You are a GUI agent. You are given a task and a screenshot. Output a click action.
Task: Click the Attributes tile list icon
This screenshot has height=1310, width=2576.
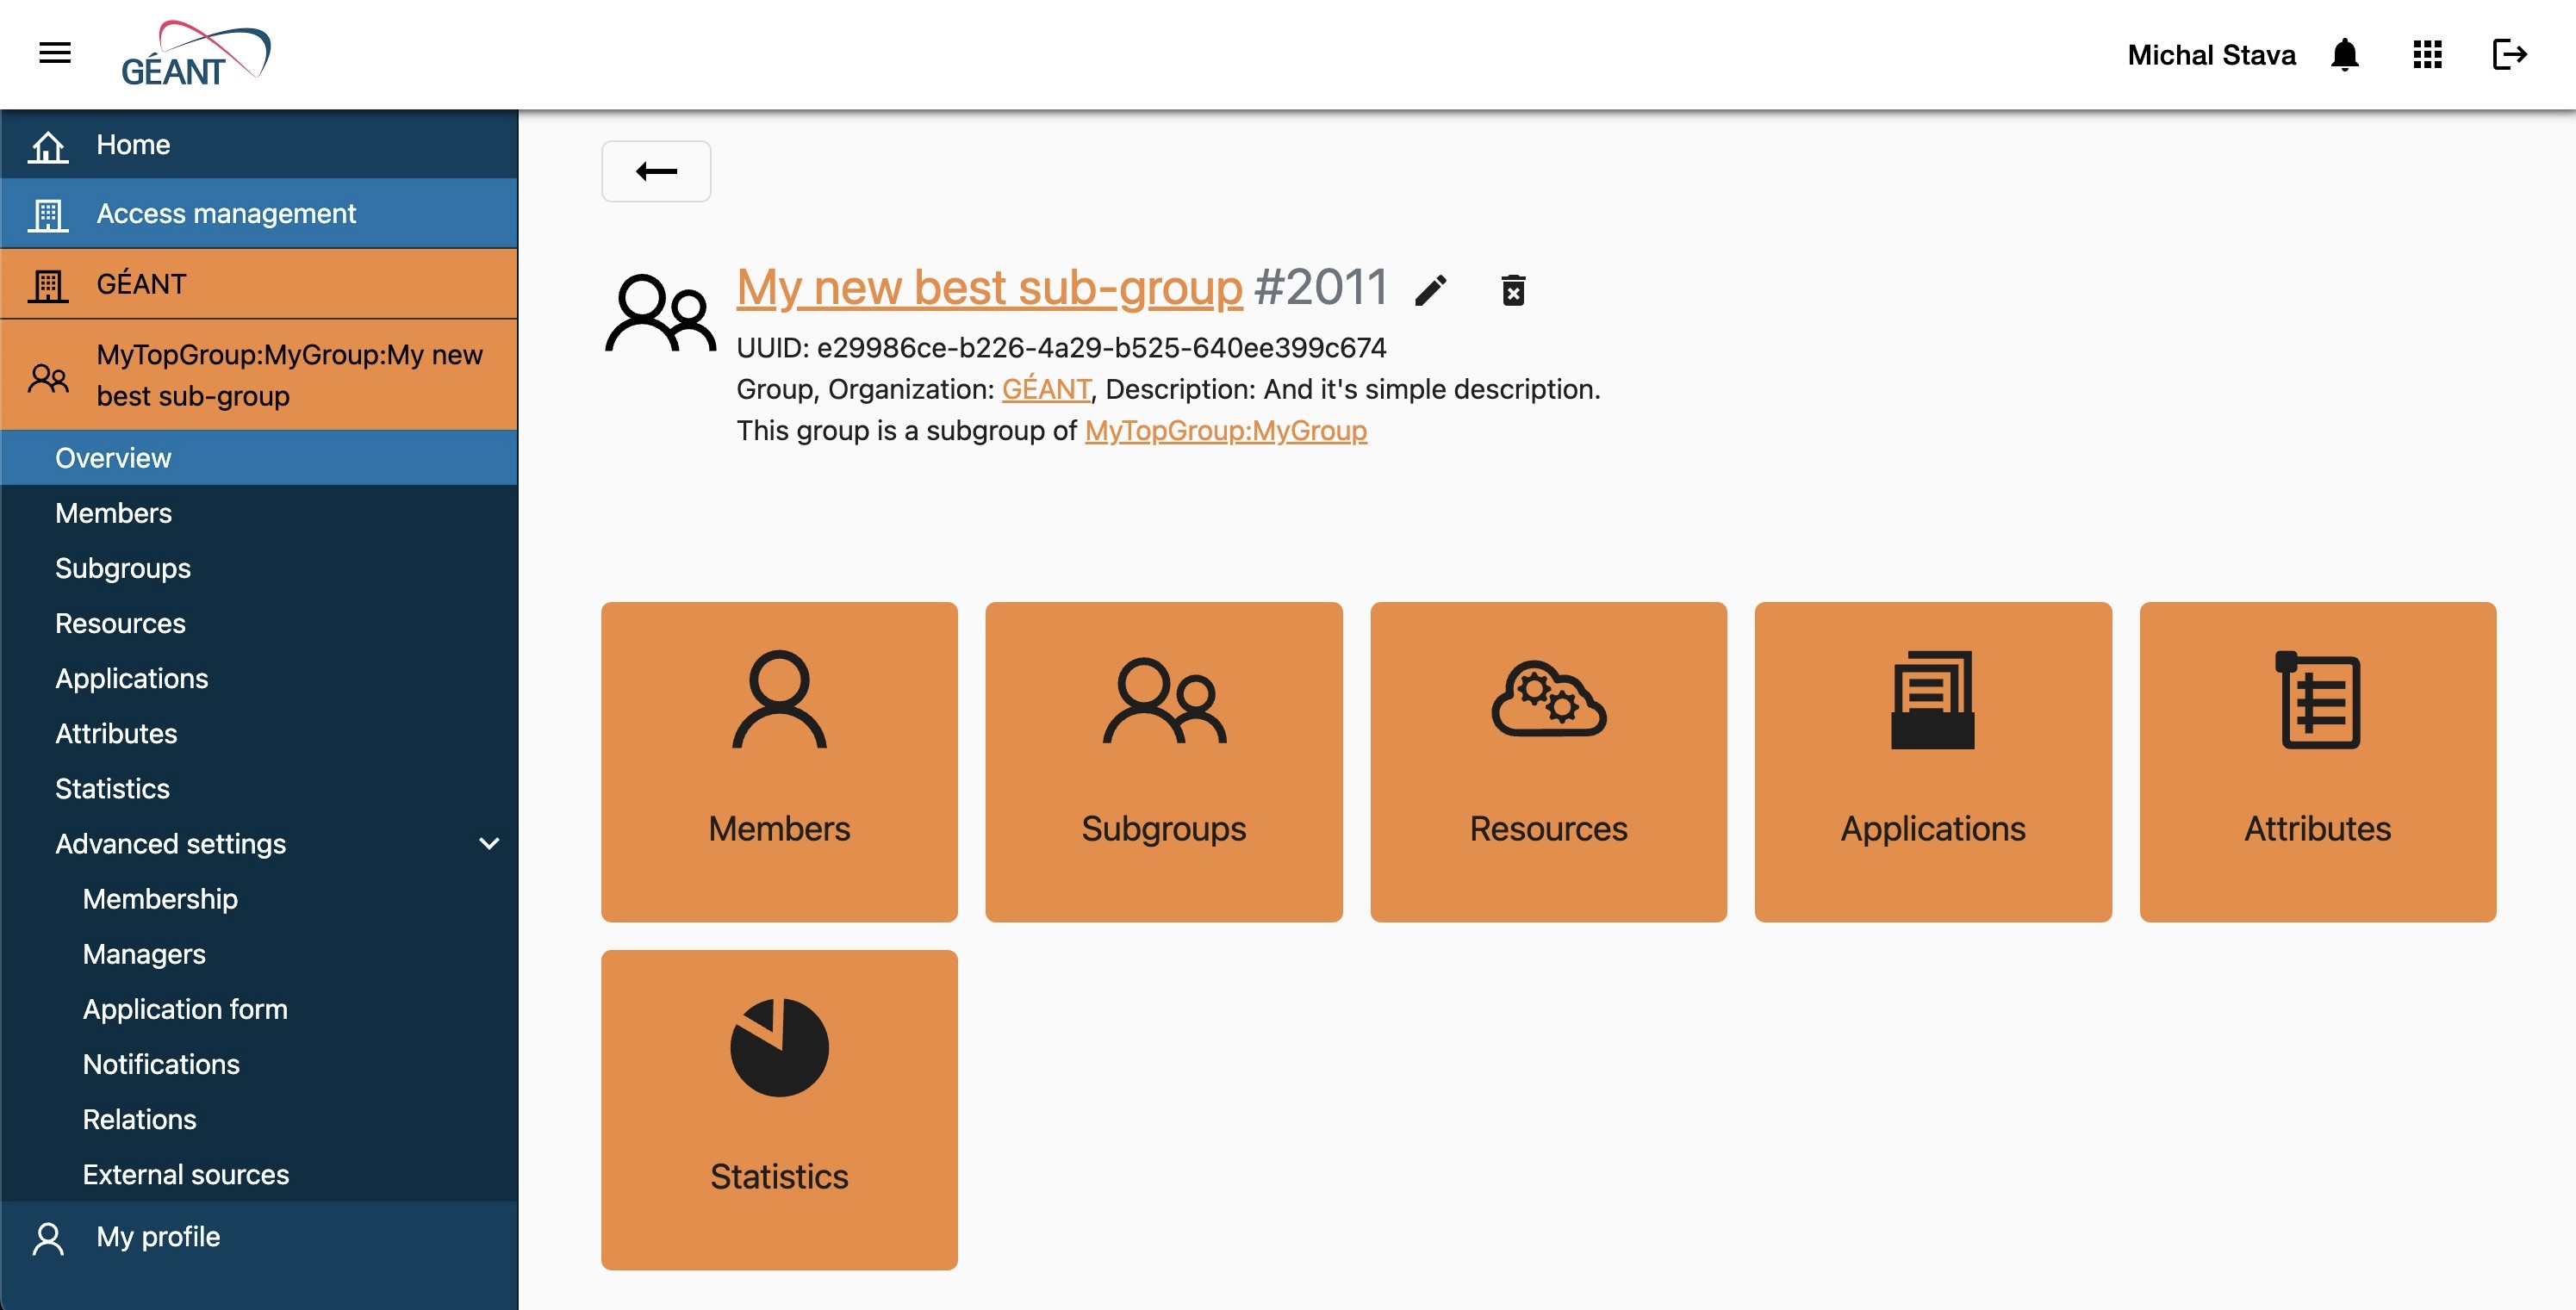coord(2317,699)
